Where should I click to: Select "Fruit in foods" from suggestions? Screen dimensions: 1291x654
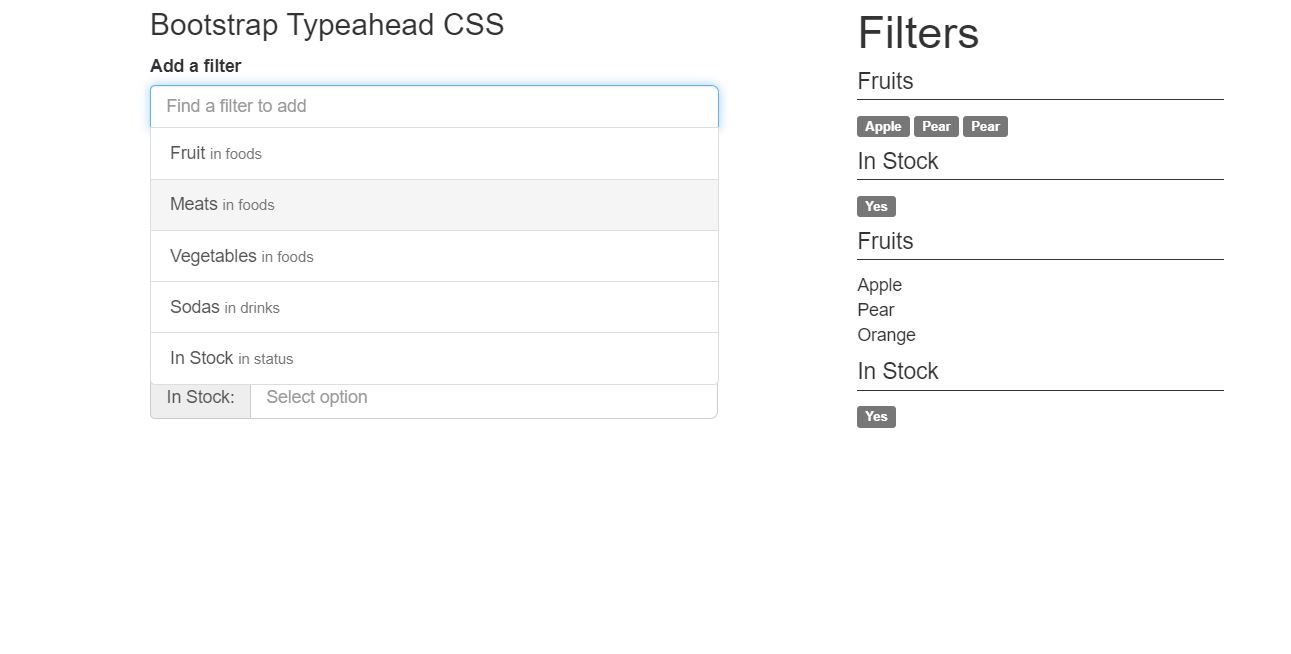pos(215,153)
